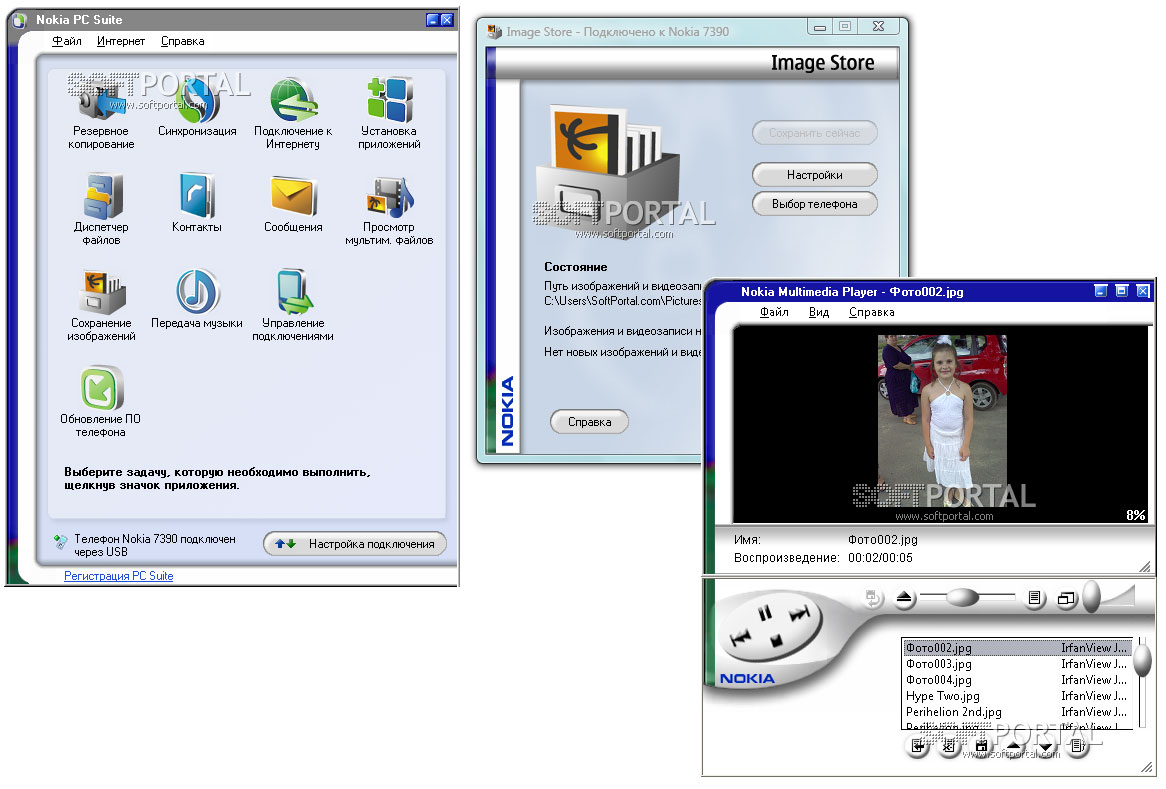
Task: Select Фото003.jpg in playlist
Action: click(x=1017, y=664)
